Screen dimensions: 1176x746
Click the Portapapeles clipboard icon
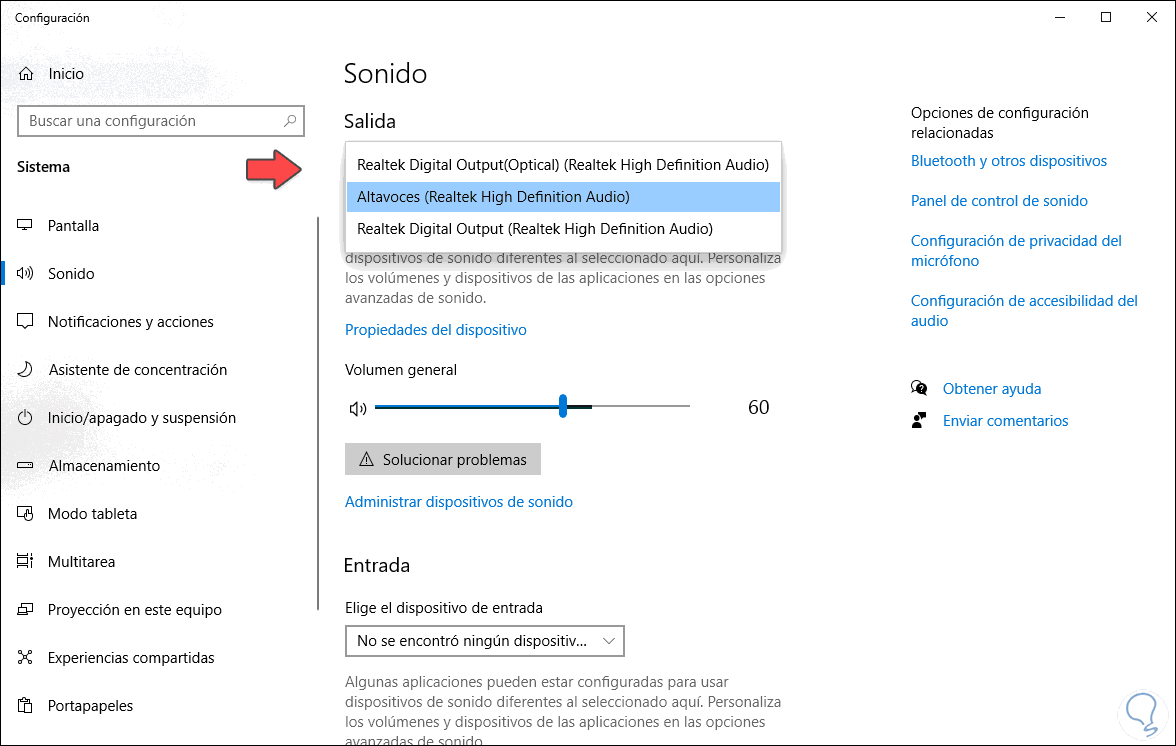click(x=26, y=706)
